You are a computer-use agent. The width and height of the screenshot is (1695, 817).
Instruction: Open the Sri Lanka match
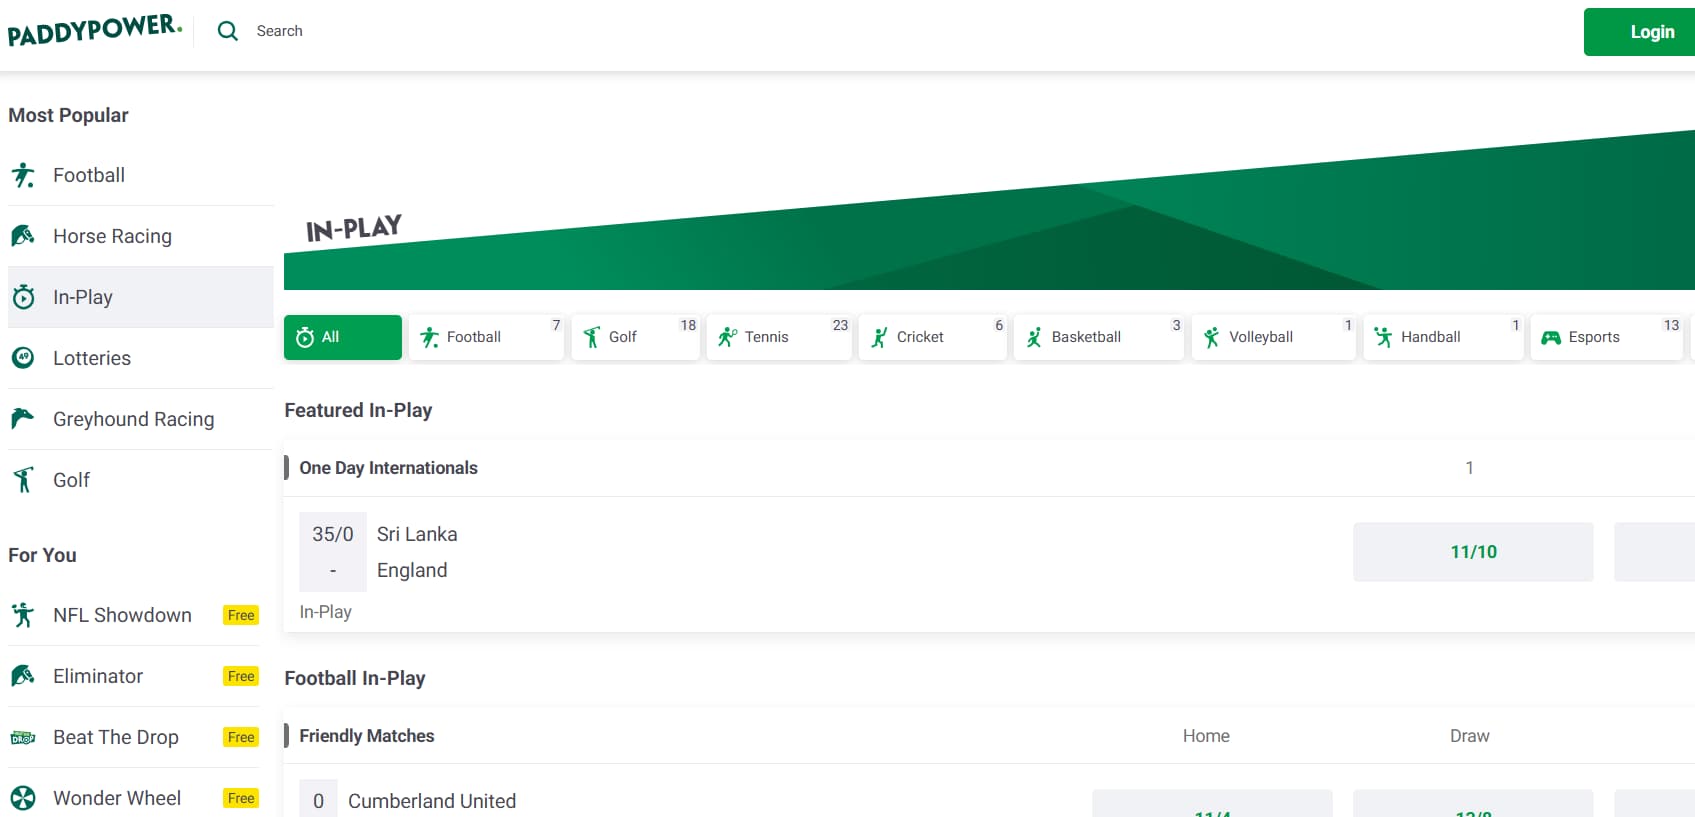click(417, 534)
